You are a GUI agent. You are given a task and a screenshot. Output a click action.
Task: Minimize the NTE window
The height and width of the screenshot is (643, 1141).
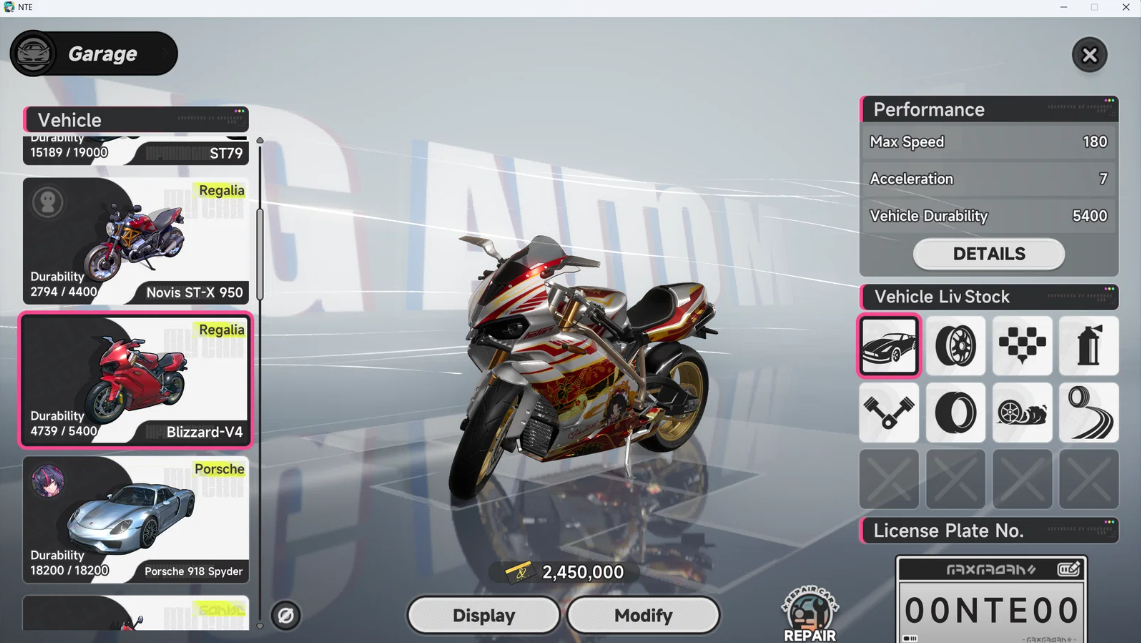click(x=1064, y=7)
